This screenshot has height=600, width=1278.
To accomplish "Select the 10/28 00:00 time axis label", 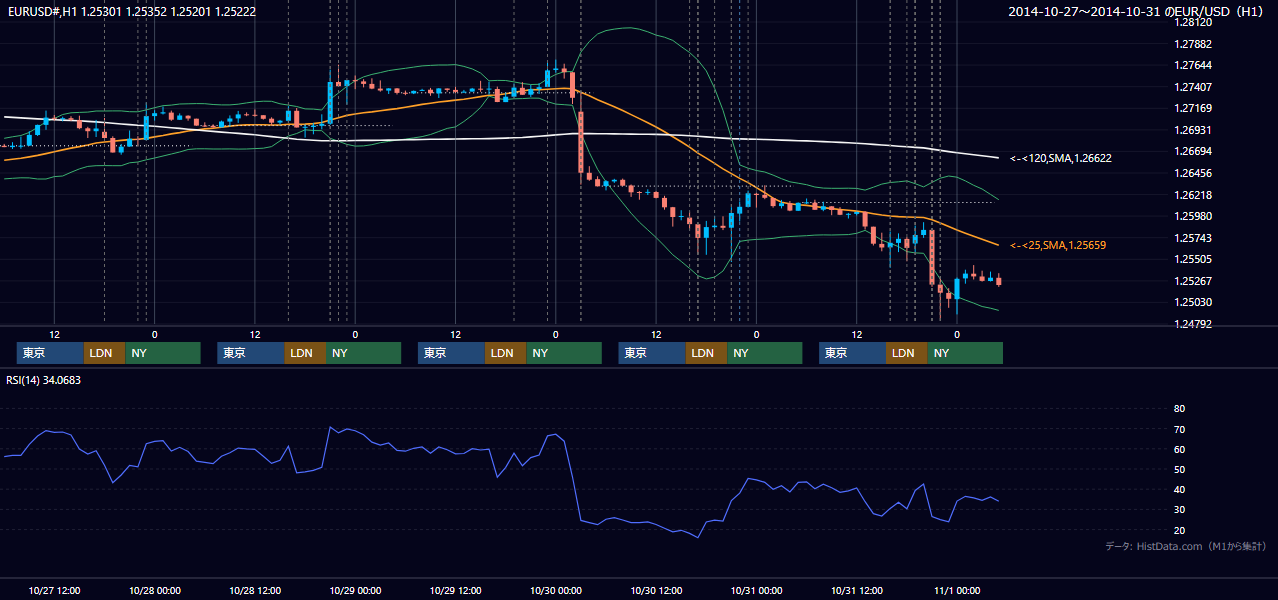I will coord(154,590).
